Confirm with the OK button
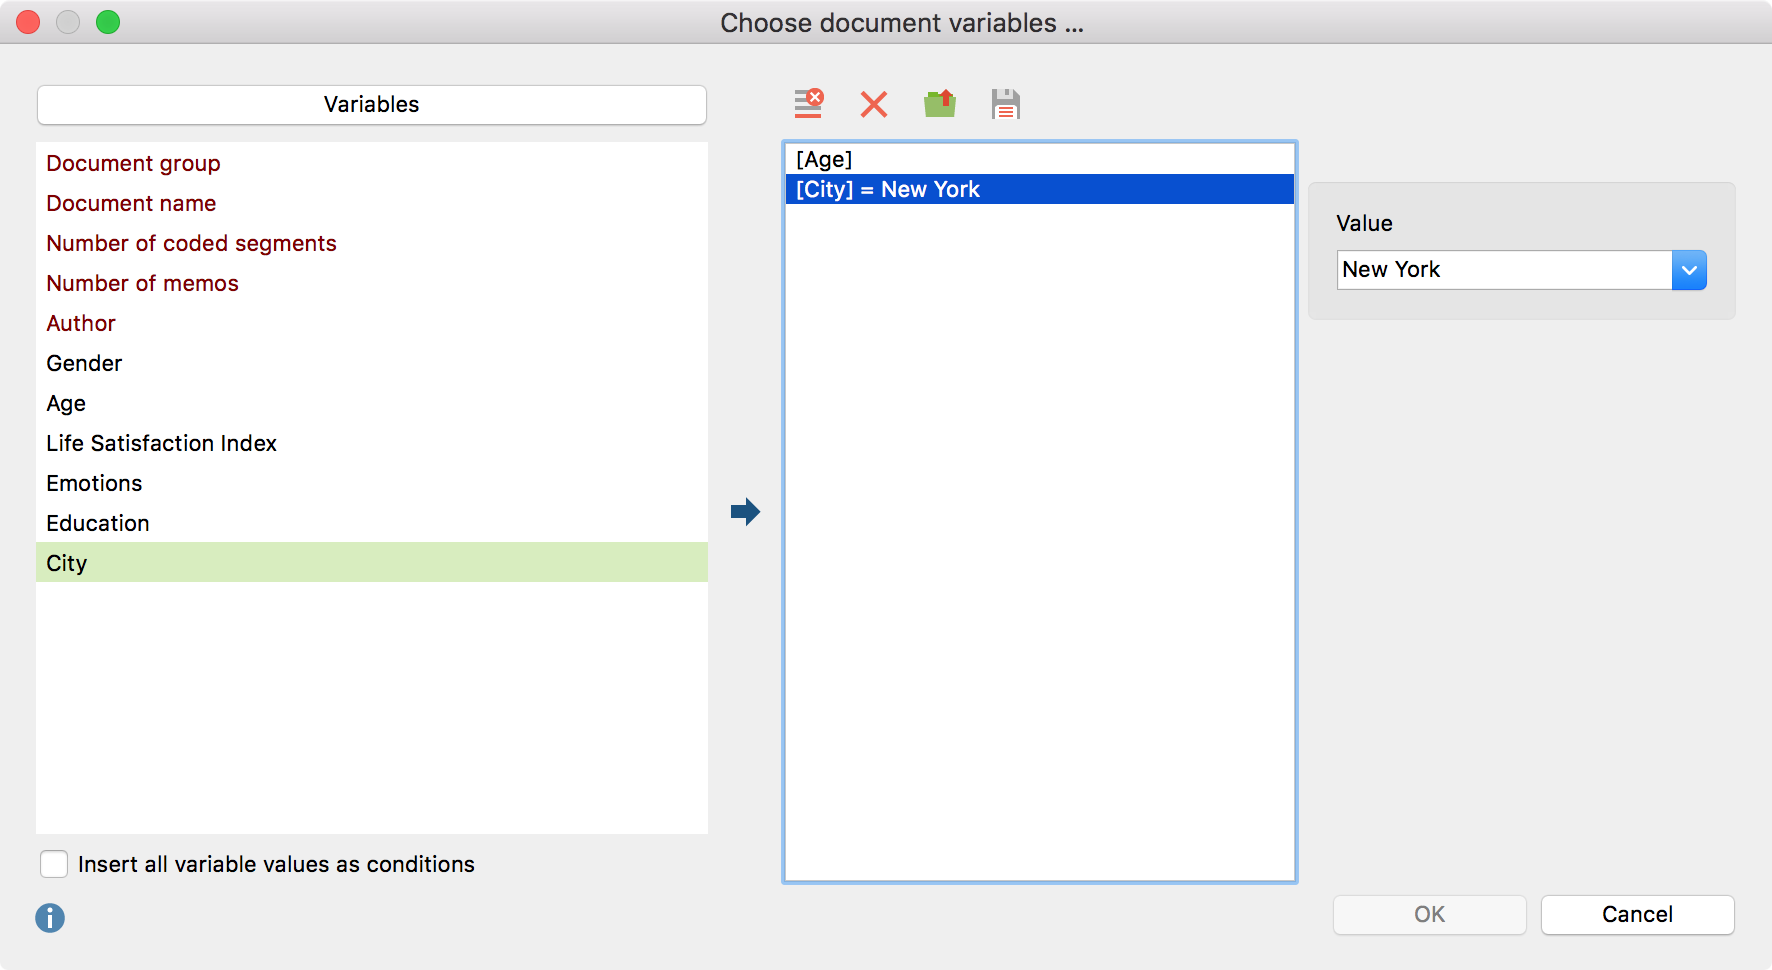Viewport: 1772px width, 970px height. [x=1429, y=915]
